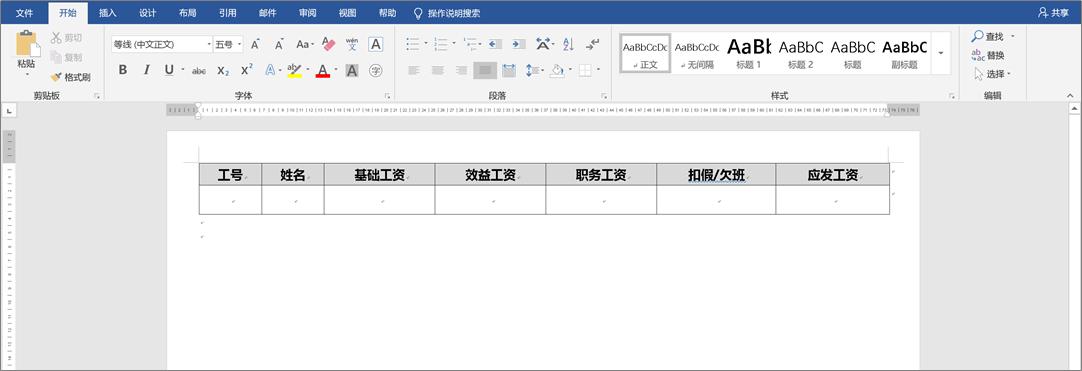
Task: Decrease paragraph indent
Action: [495, 44]
